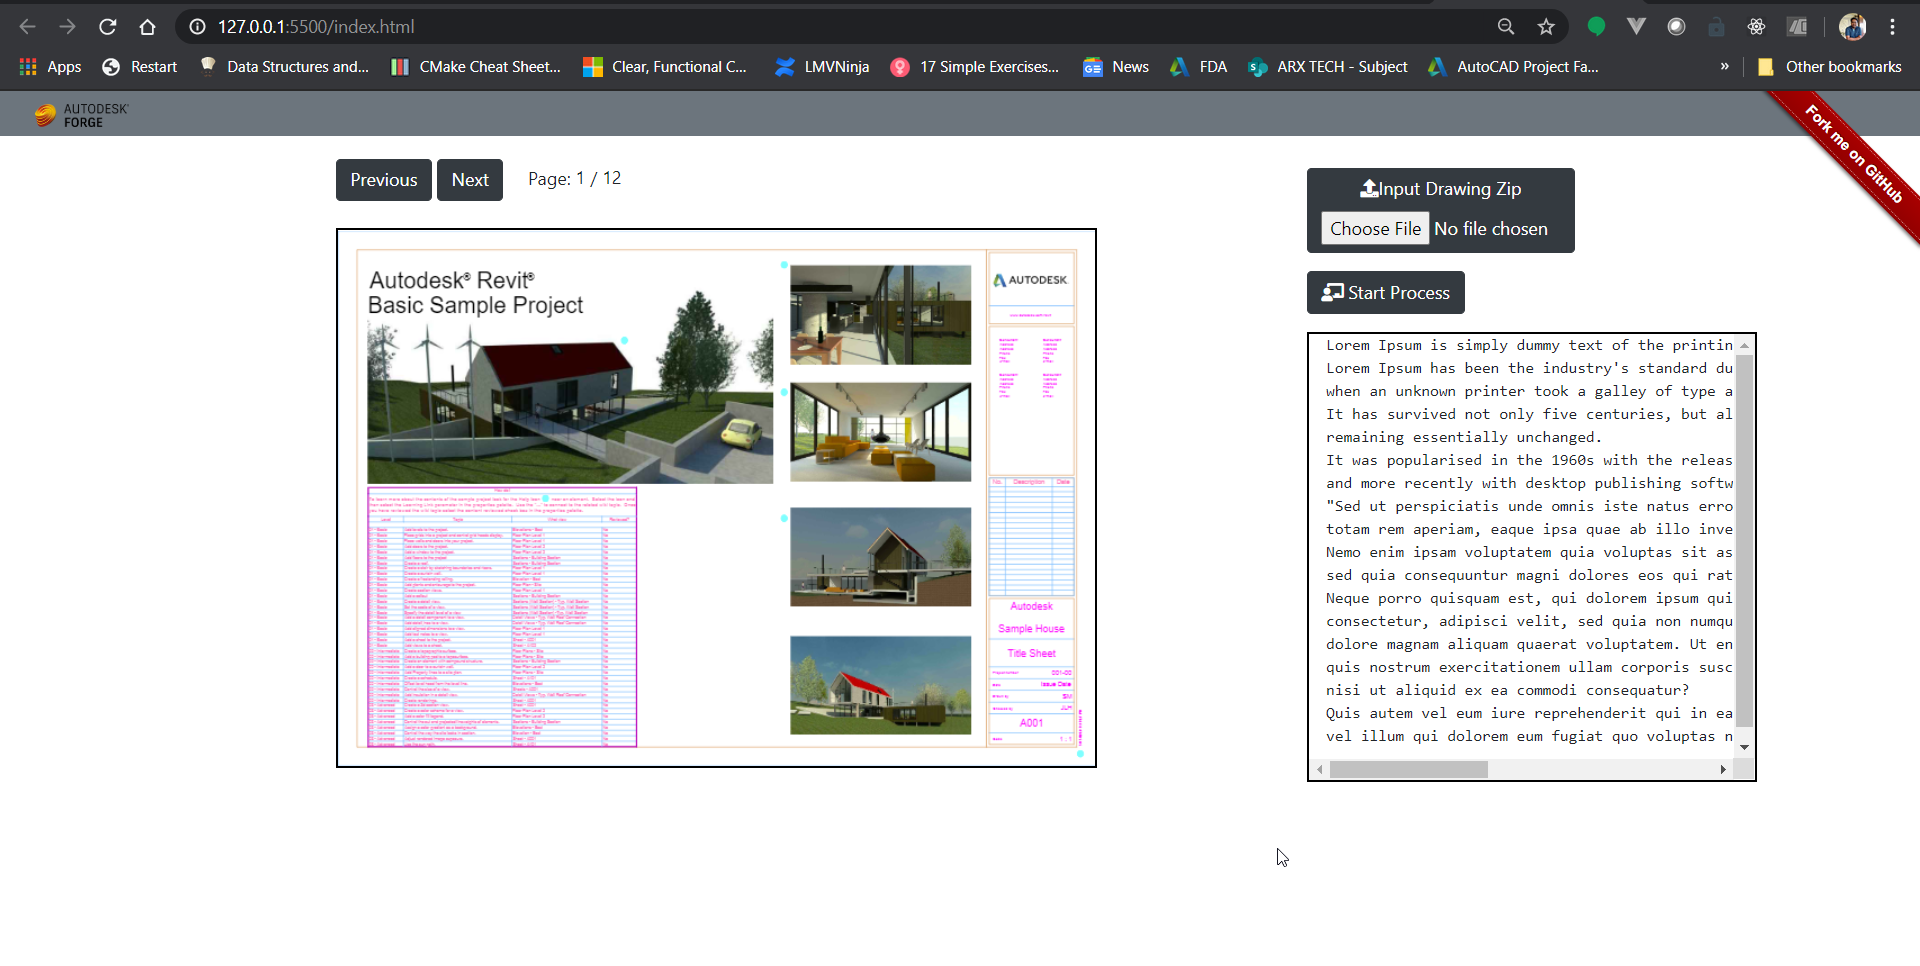Open the V-shaped Vue extension icon

click(x=1636, y=27)
